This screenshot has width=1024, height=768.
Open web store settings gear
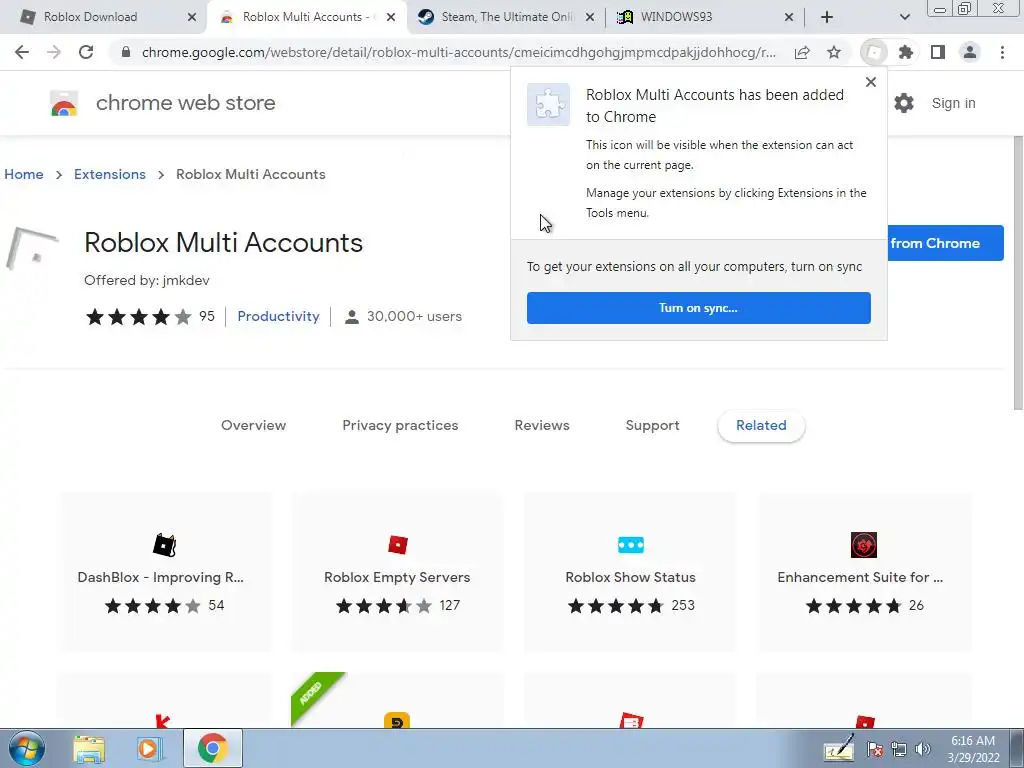point(904,103)
